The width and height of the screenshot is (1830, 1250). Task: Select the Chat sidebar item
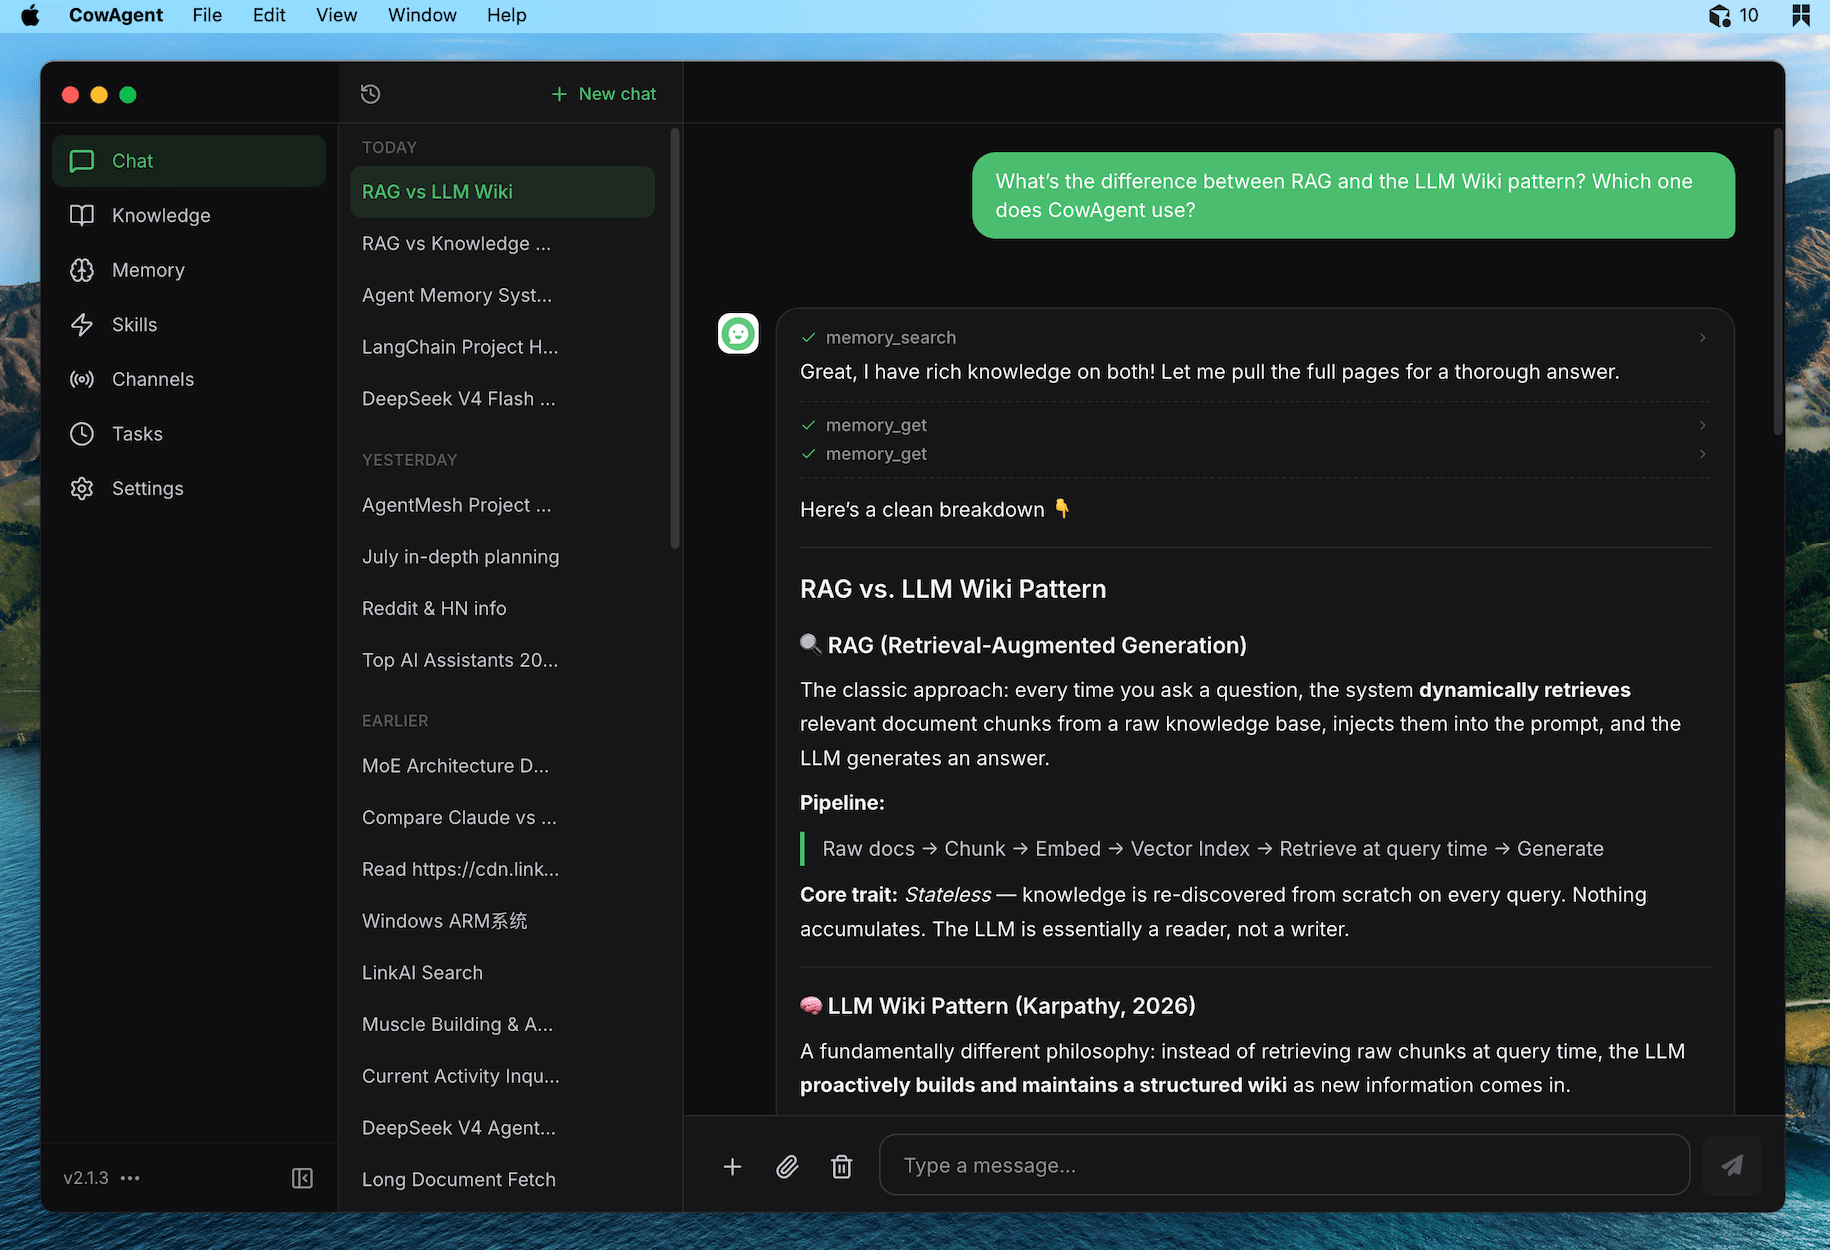tap(189, 161)
